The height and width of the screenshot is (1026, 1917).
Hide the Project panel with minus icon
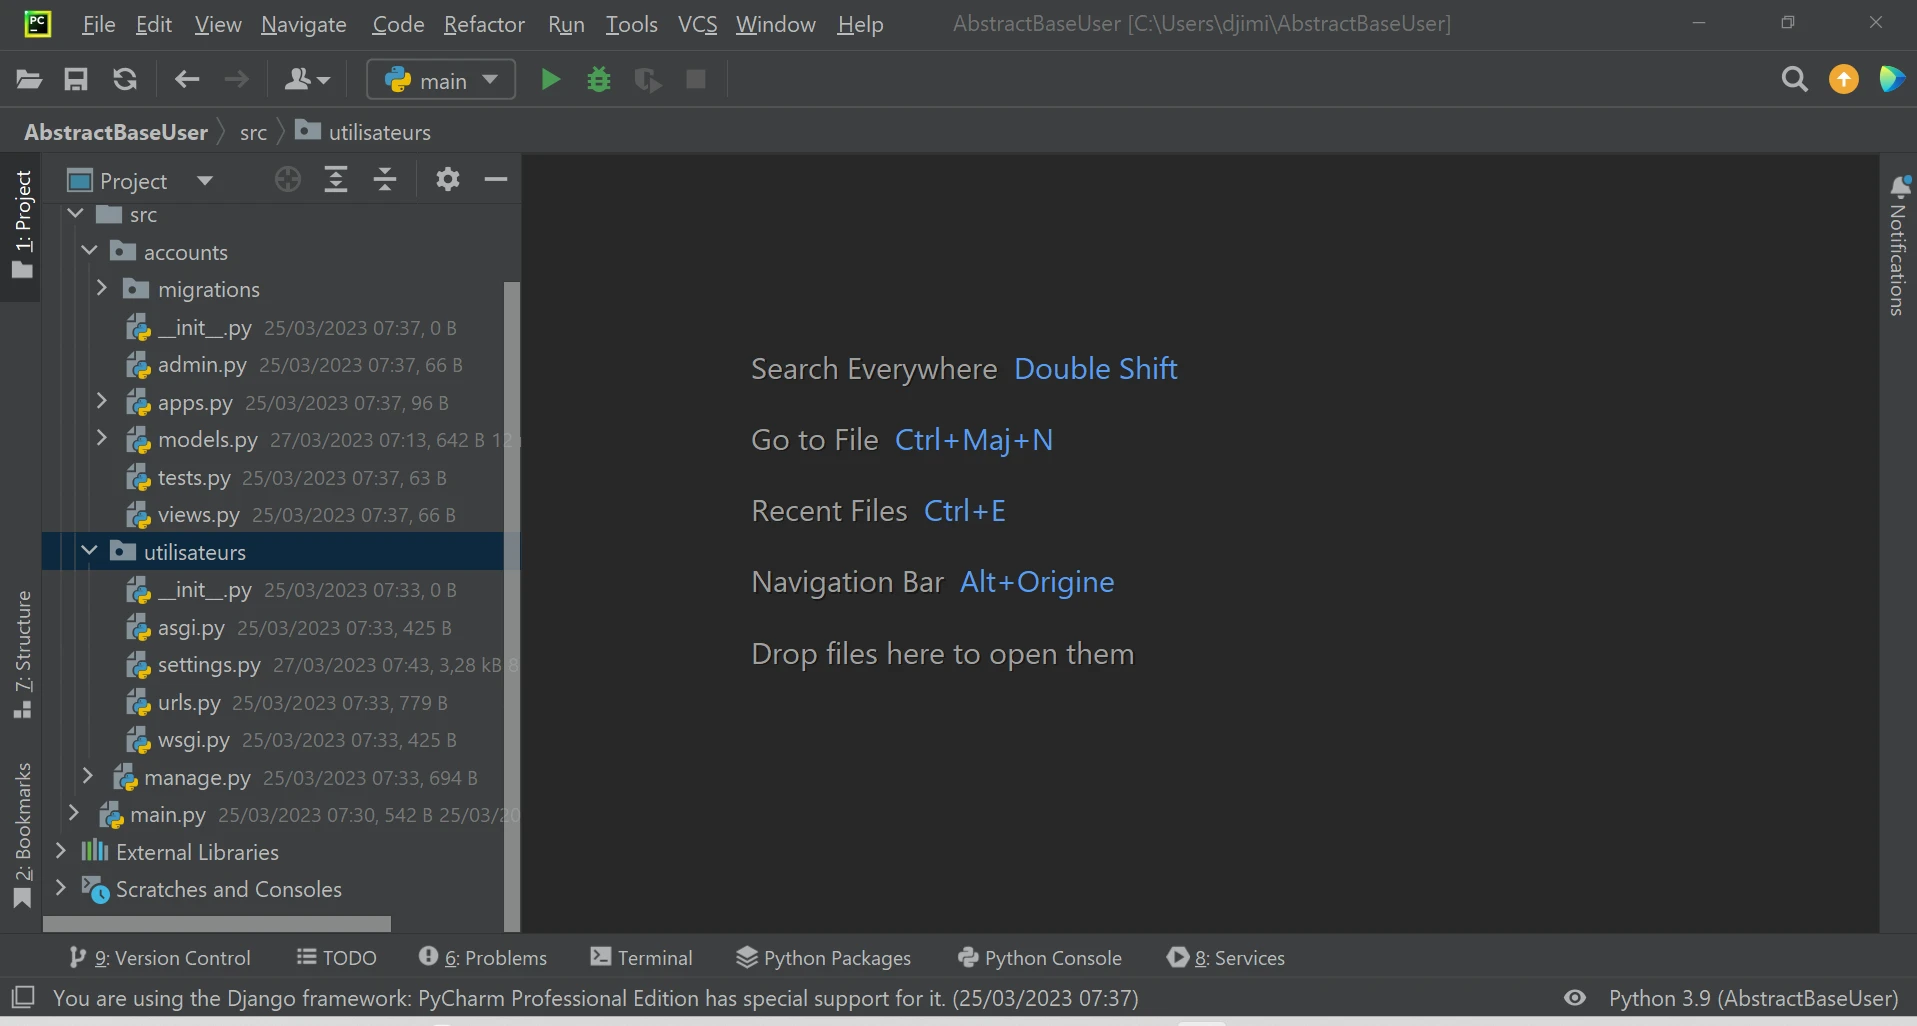tap(496, 180)
